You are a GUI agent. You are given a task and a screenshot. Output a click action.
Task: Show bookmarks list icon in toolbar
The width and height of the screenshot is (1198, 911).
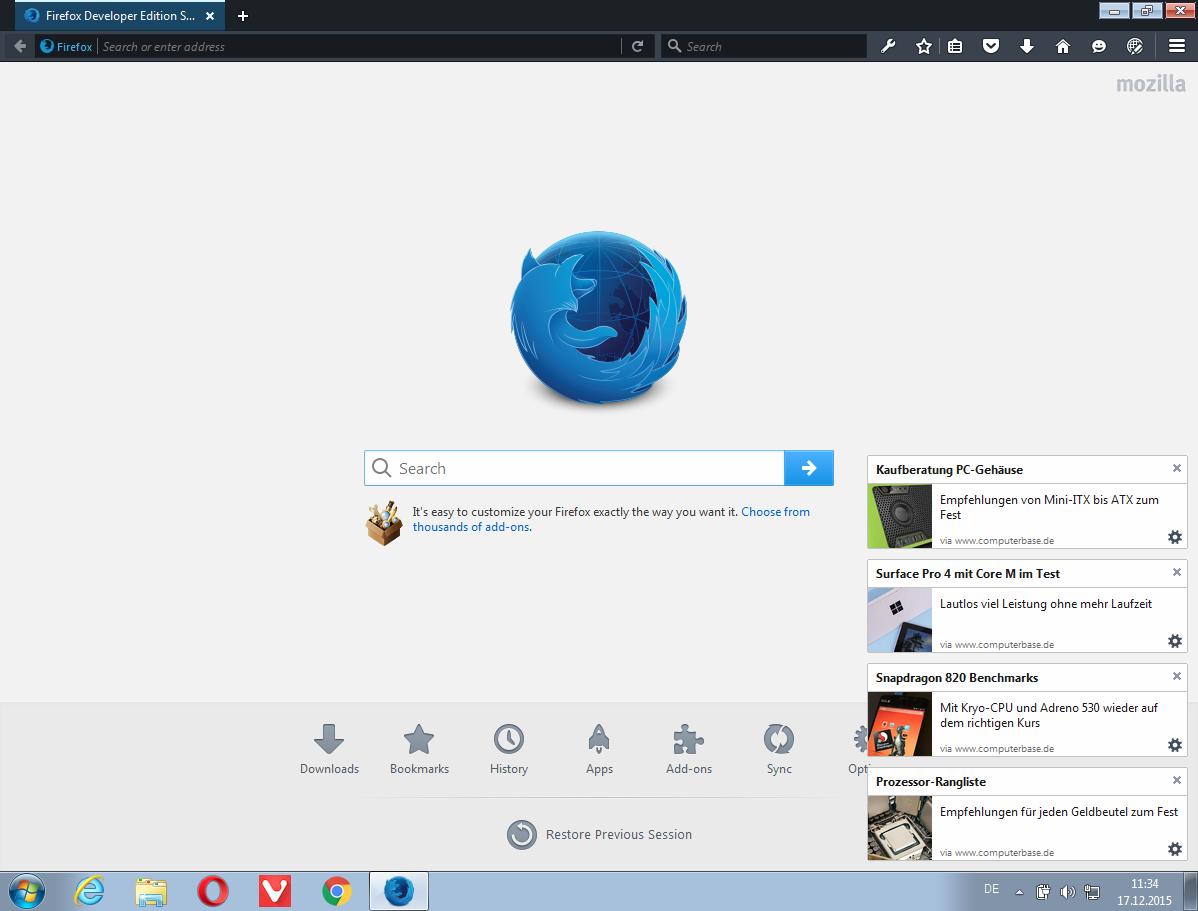tap(955, 47)
